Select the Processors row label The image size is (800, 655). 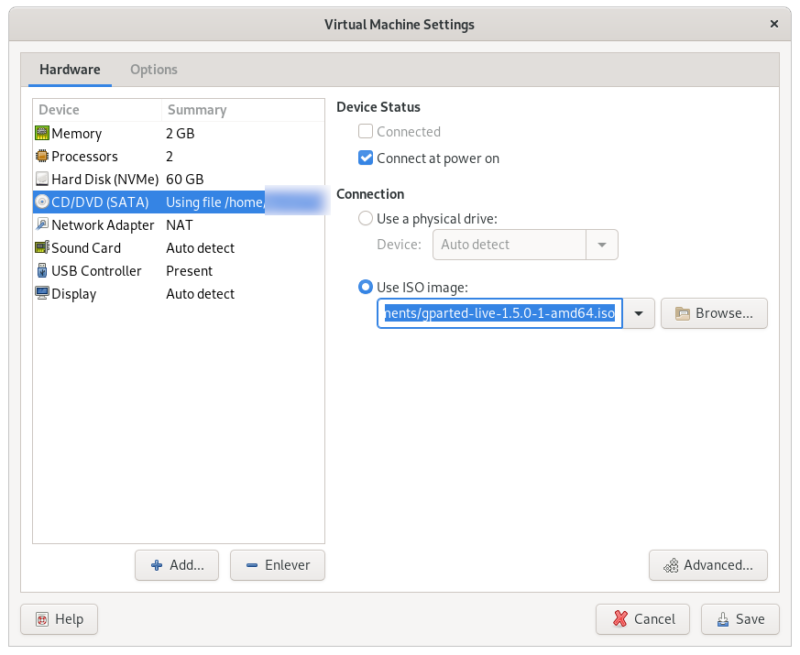pos(85,156)
